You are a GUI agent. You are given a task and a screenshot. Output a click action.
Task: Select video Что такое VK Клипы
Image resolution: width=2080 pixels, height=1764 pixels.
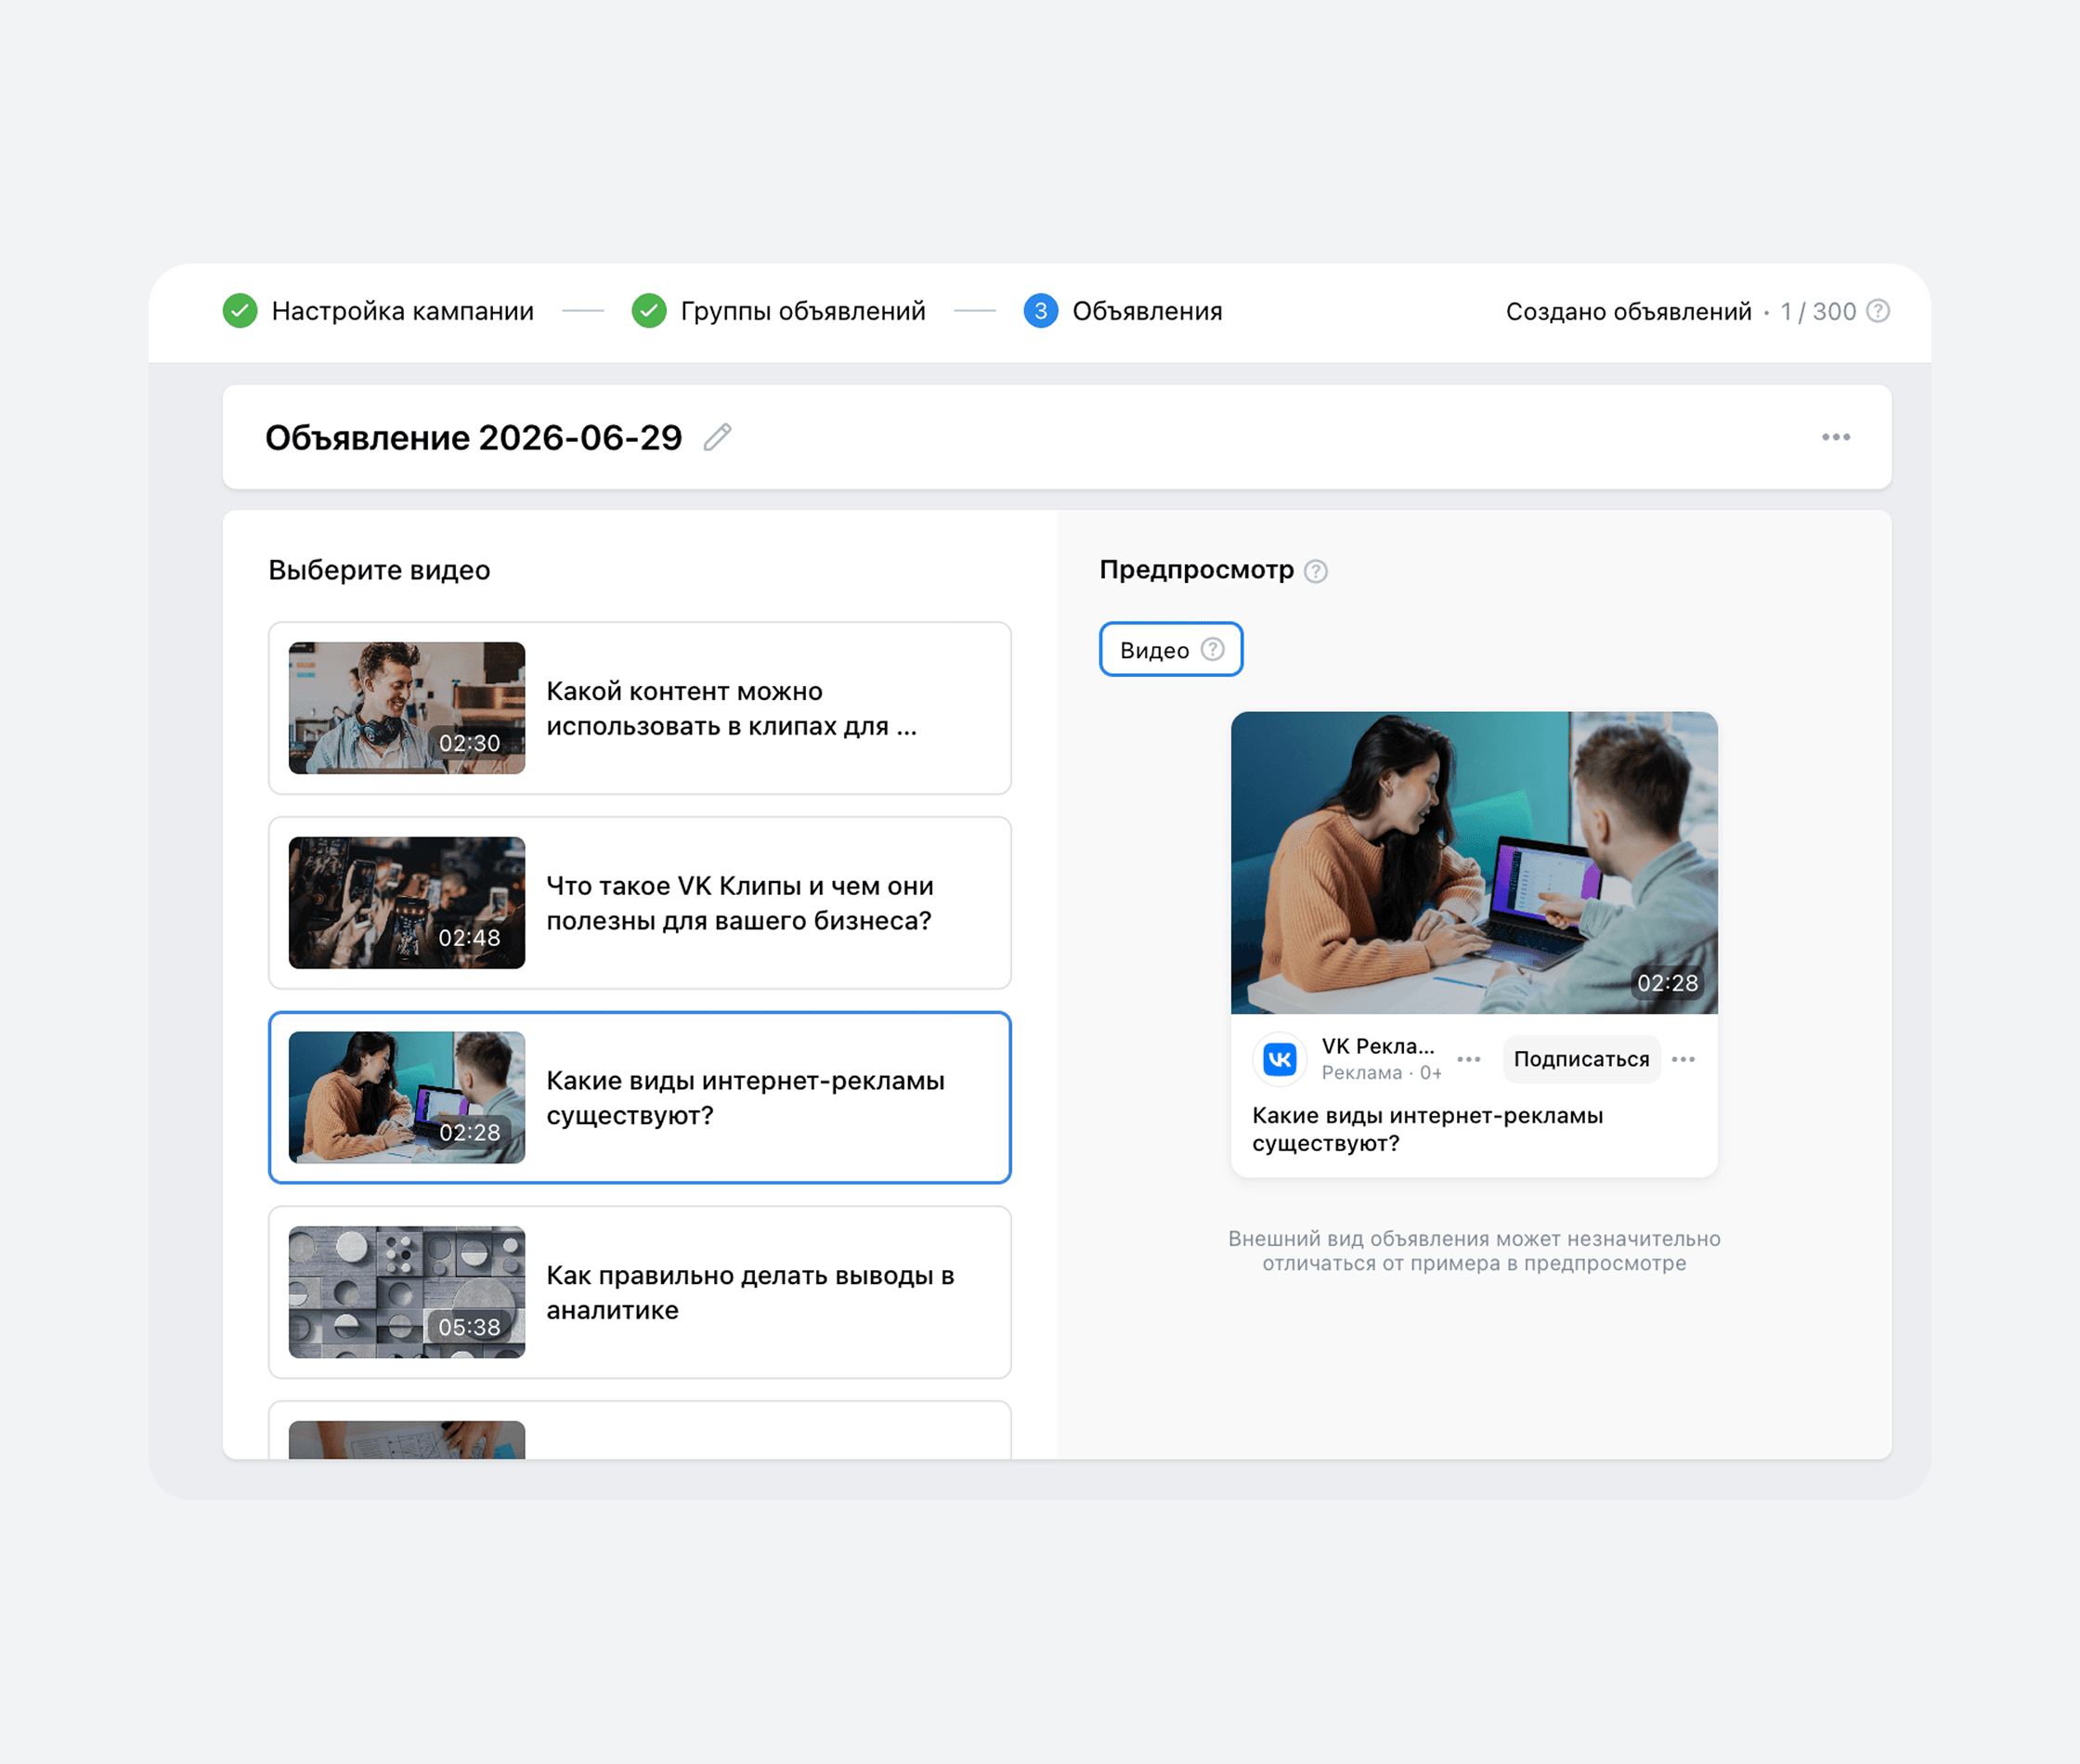pos(640,903)
